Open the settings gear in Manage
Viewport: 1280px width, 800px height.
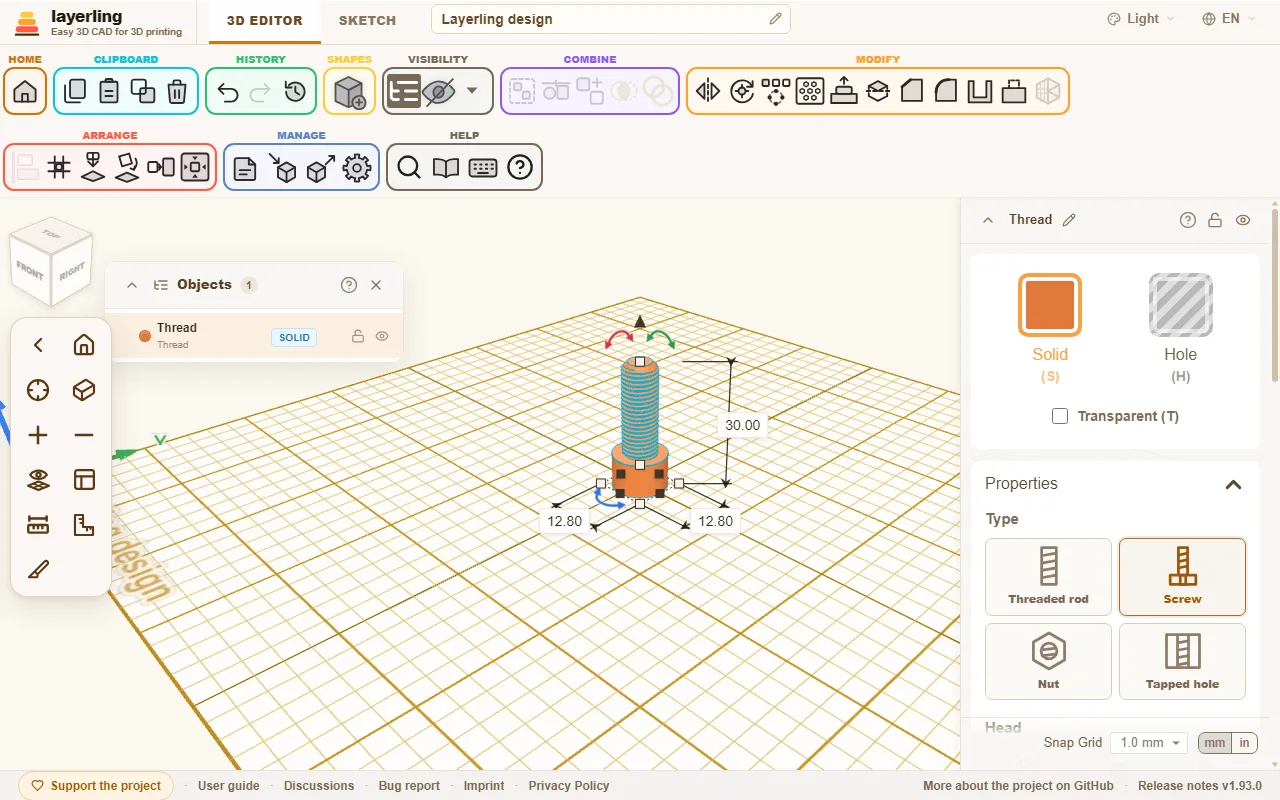357,168
